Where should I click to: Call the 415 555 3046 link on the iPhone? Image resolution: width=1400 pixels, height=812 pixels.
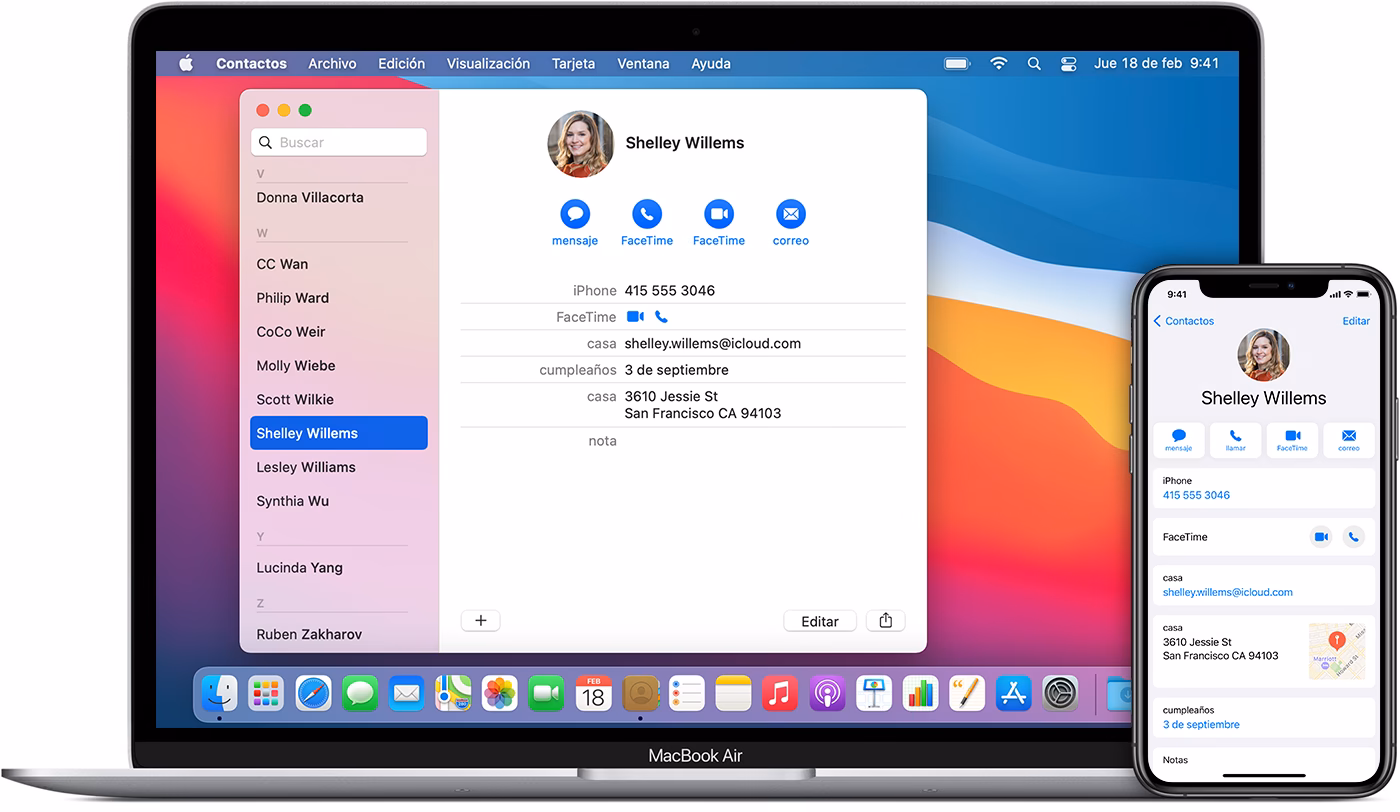click(1196, 495)
